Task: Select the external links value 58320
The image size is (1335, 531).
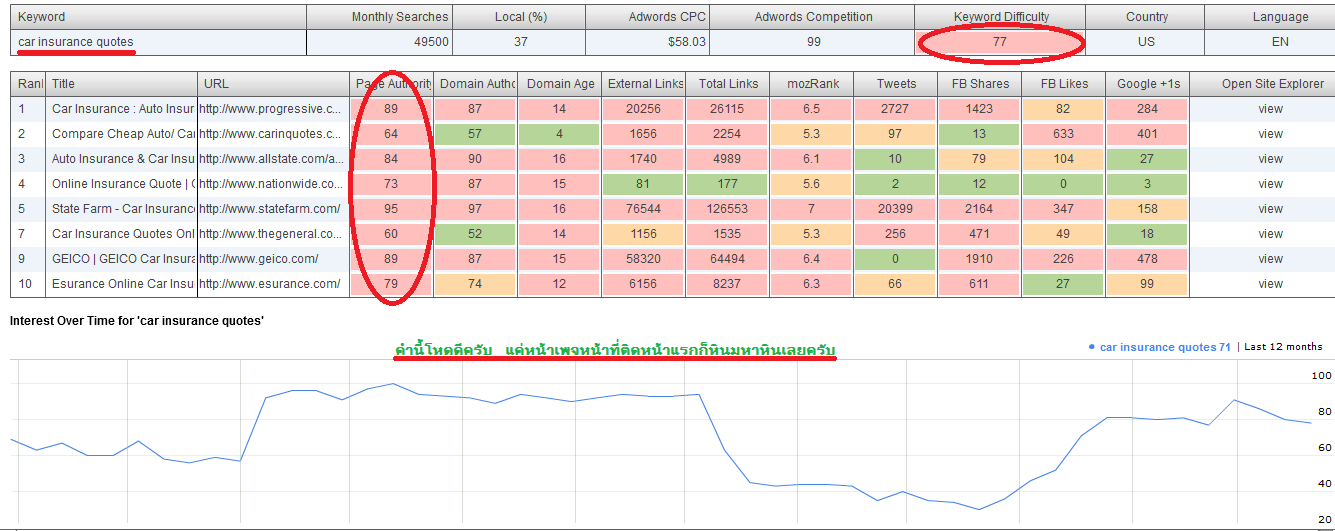Action: 644,259
